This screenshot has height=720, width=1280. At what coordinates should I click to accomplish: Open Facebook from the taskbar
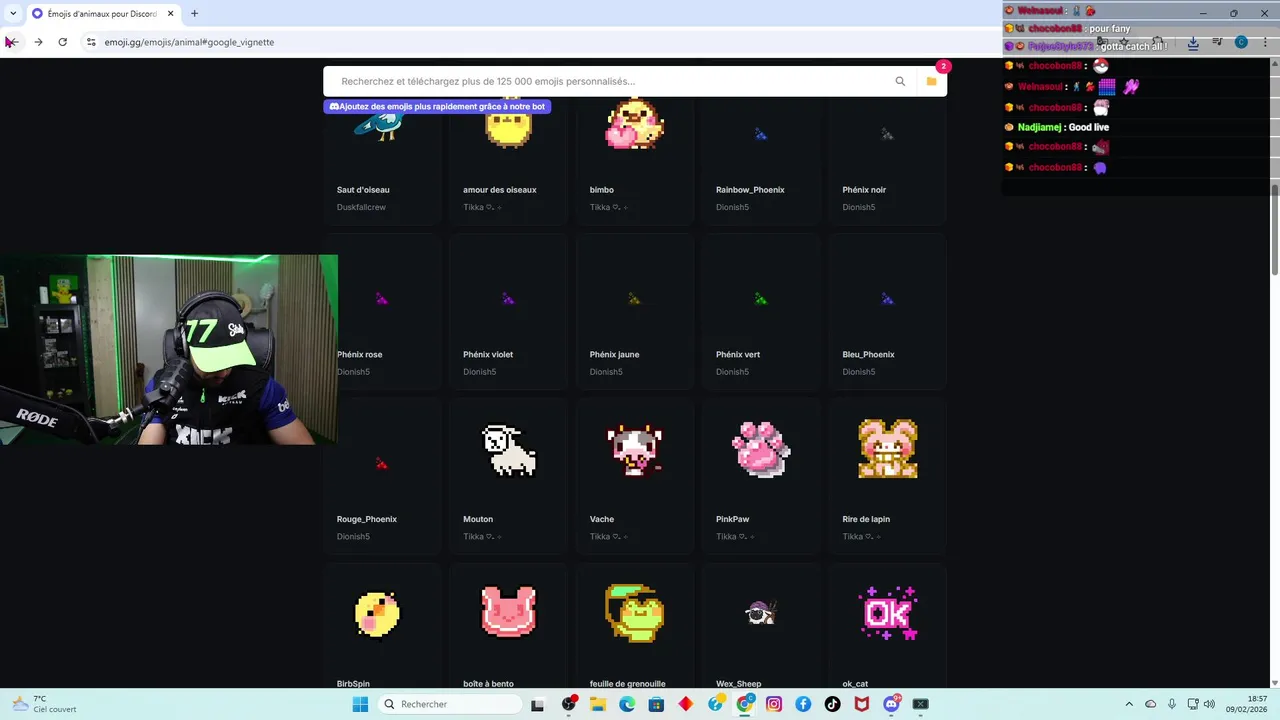pyautogui.click(x=803, y=704)
